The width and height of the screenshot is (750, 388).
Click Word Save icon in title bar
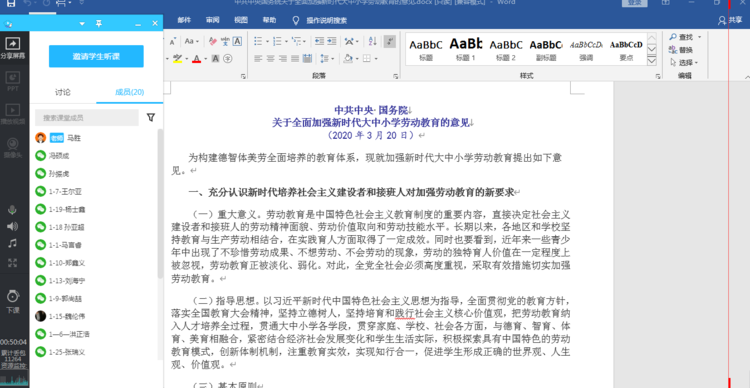10,4
